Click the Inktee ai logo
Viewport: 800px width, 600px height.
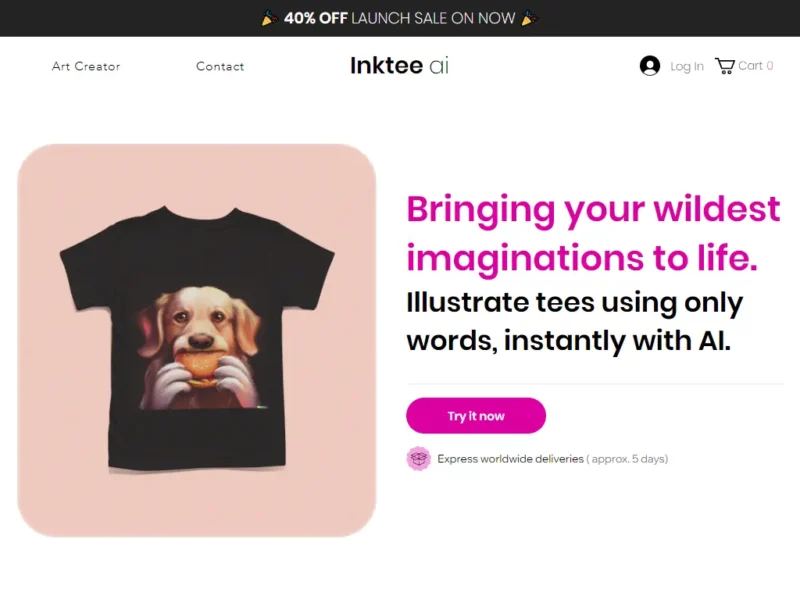pyautogui.click(x=399, y=65)
